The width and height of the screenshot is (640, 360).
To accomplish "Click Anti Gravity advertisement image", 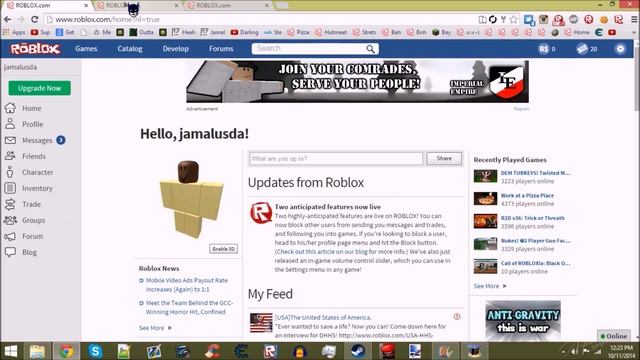I will [523, 321].
